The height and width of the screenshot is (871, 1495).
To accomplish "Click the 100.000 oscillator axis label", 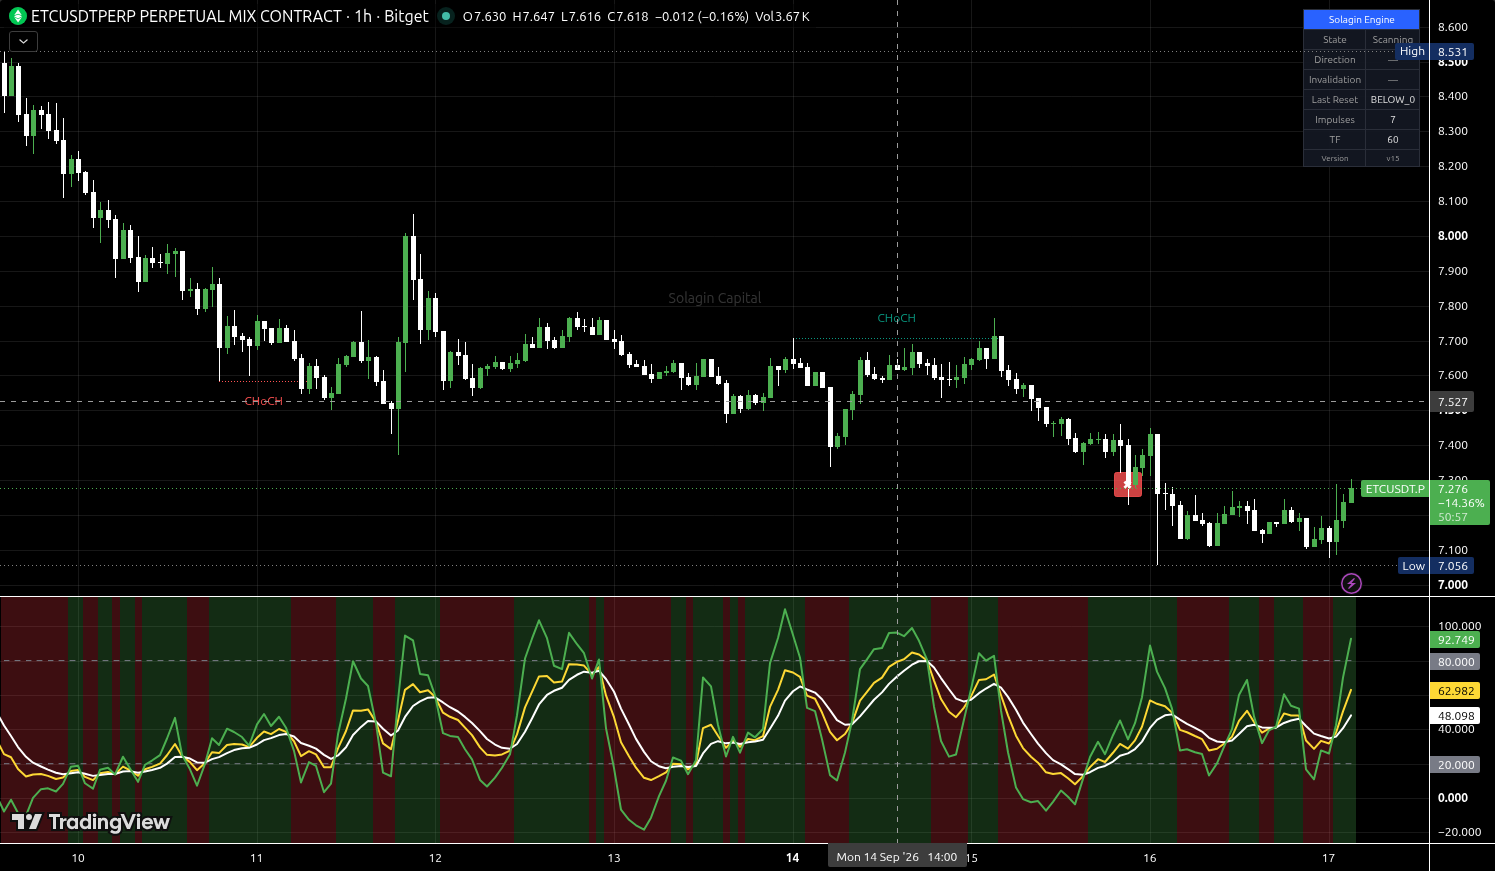I will point(1459,626).
